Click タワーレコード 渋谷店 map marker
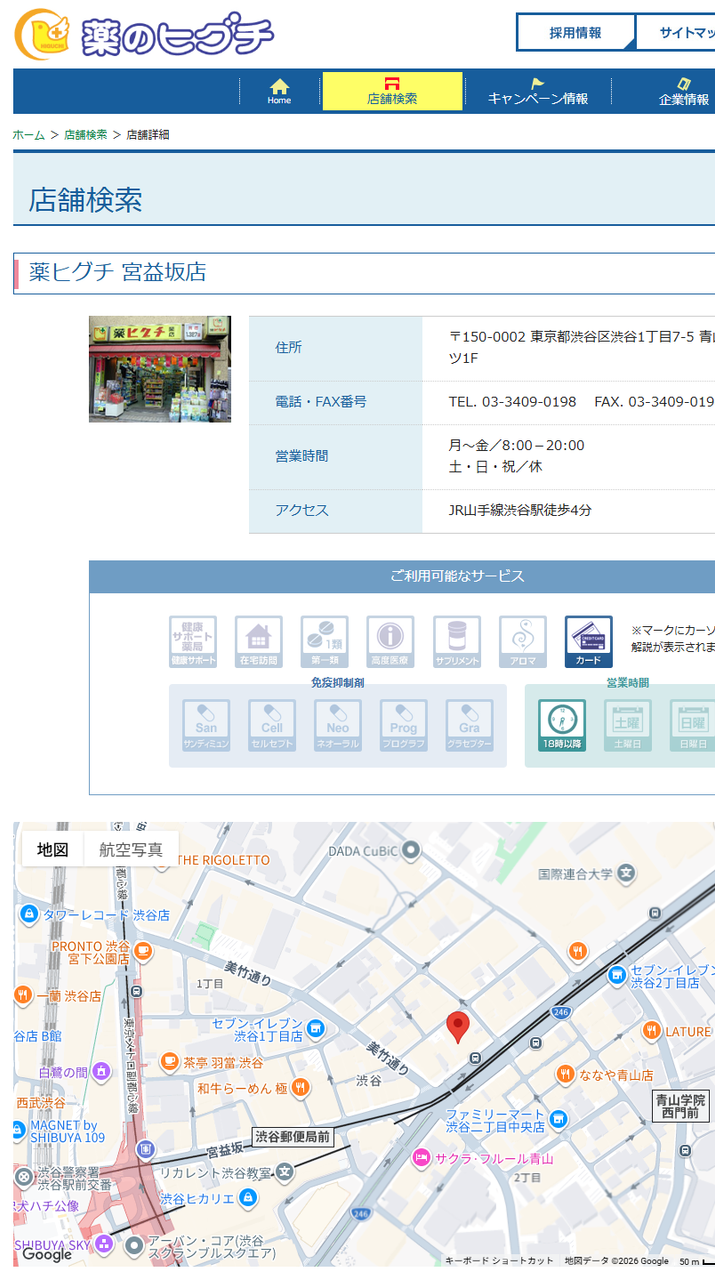Viewport: 715px width, 1280px height. tap(29, 914)
